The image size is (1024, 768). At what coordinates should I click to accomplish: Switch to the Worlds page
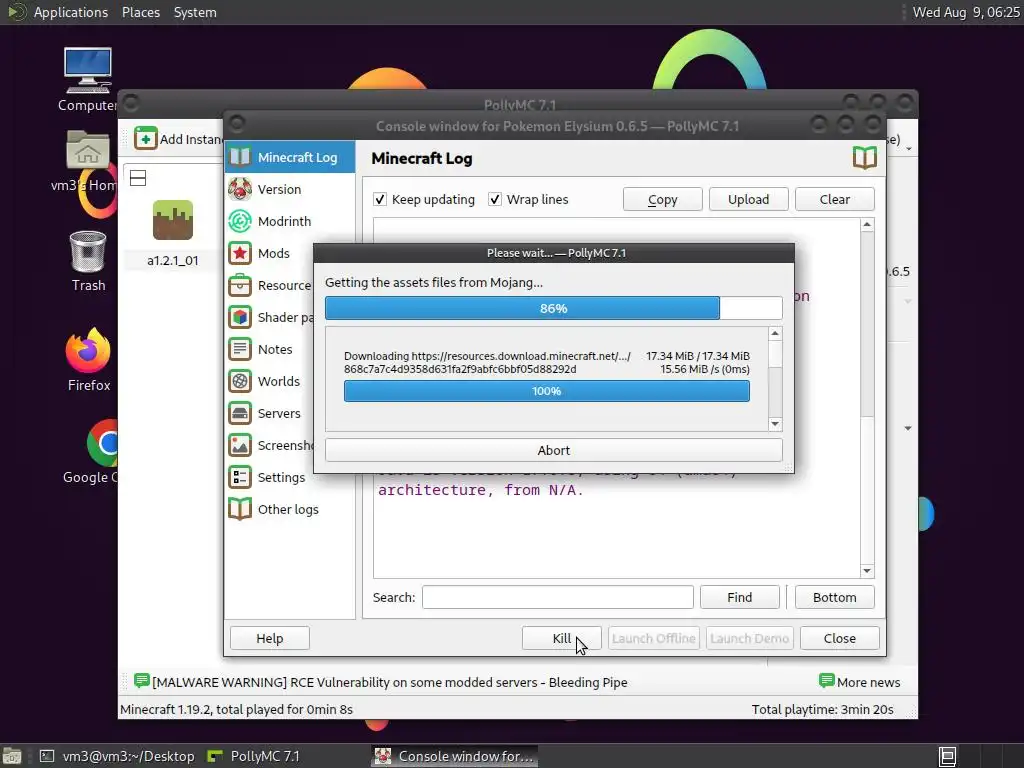[290, 381]
